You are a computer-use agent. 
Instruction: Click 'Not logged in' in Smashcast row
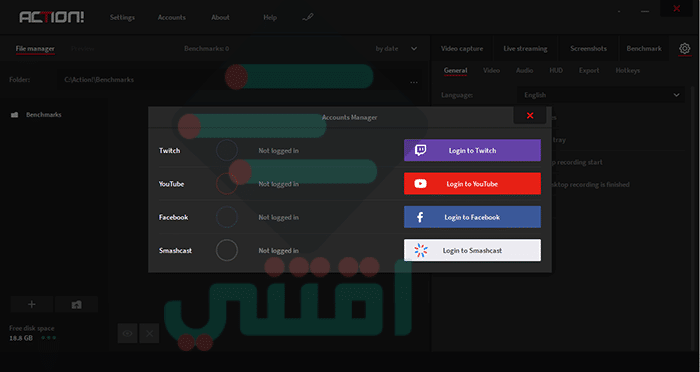[x=279, y=251]
